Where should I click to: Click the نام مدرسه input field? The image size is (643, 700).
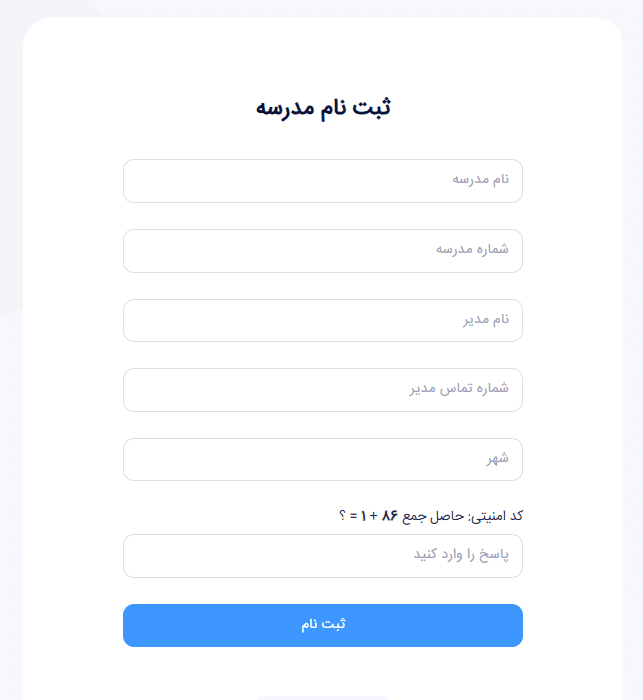point(322,181)
